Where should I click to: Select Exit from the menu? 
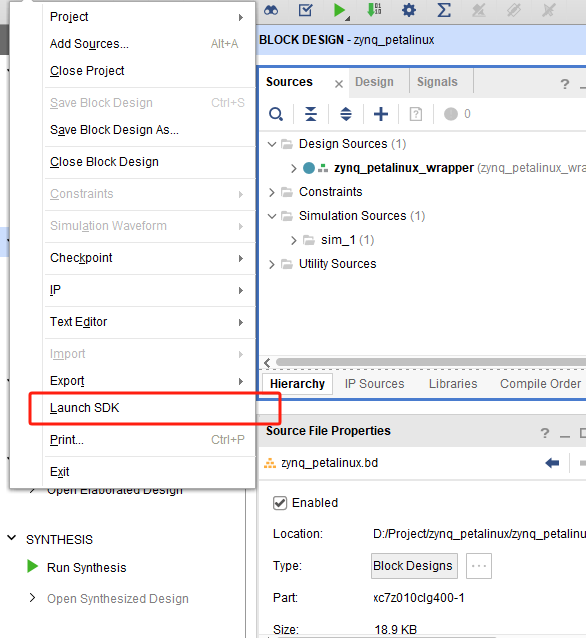point(149,472)
